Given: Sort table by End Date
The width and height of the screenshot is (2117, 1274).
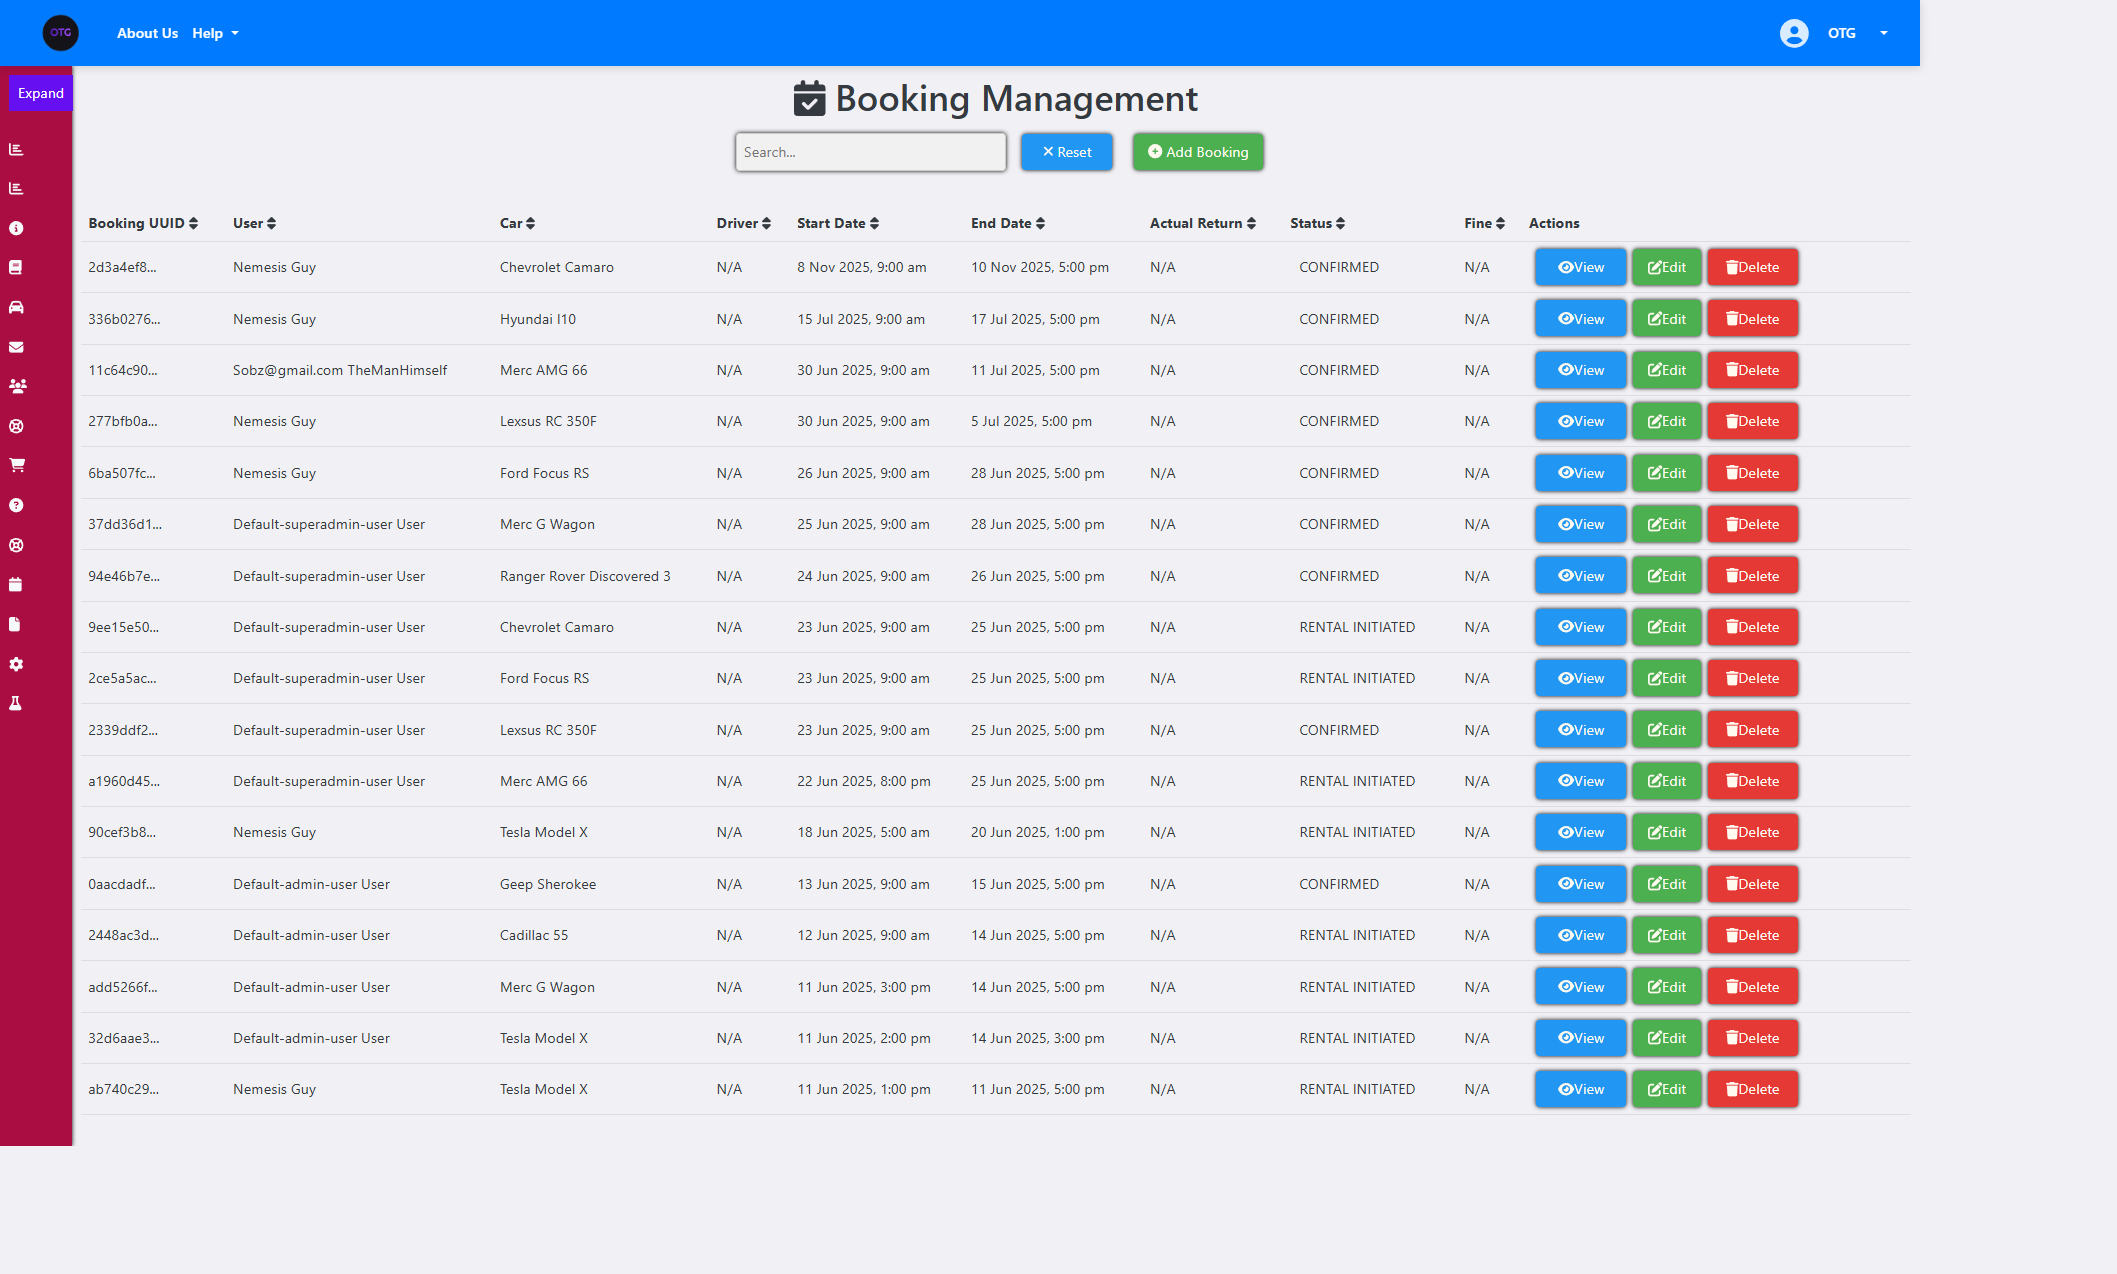Looking at the screenshot, I should pos(1008,223).
